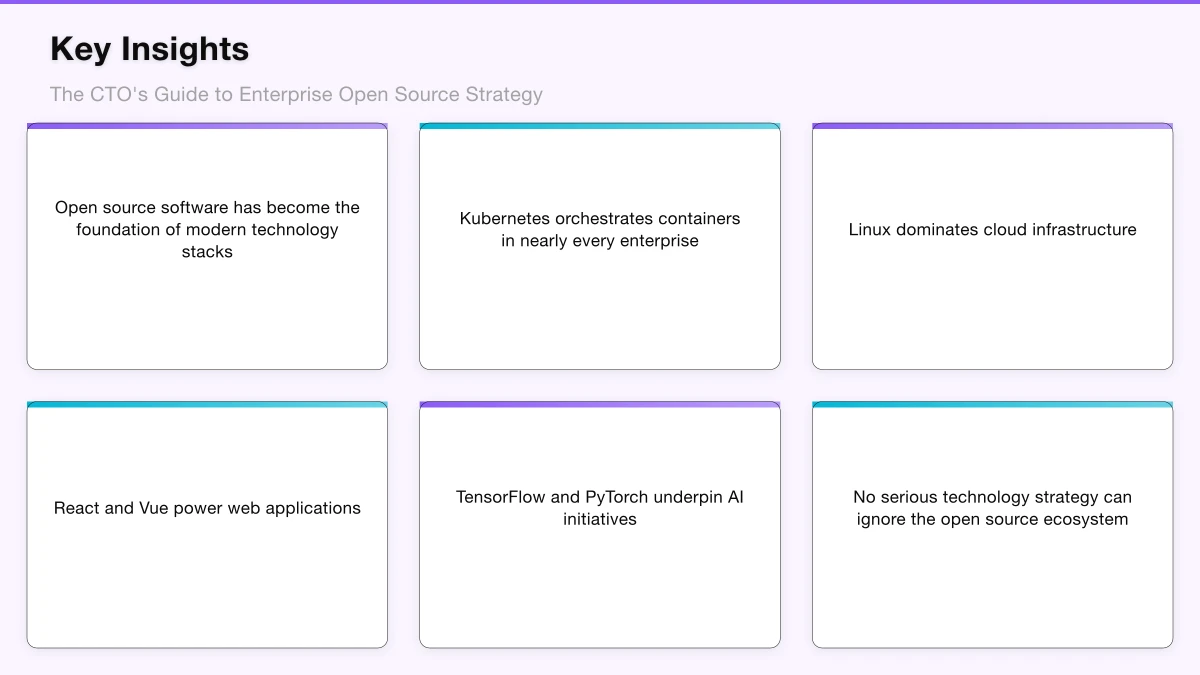Click the "Key Insights" slide title
Image resolution: width=1200 pixels, height=675 pixels.
150,49
